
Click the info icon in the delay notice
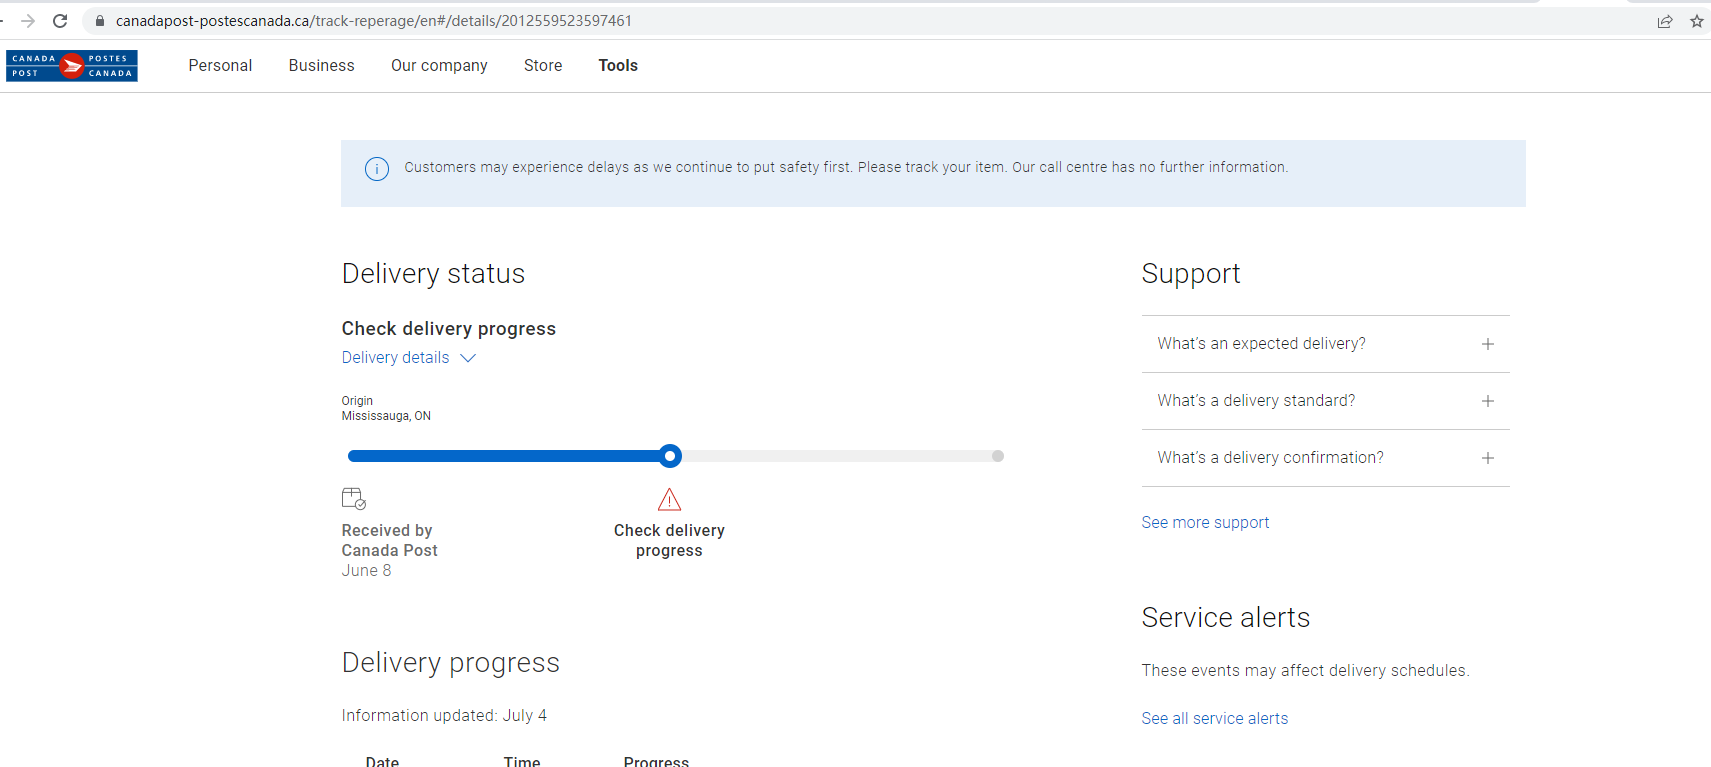pyautogui.click(x=377, y=169)
